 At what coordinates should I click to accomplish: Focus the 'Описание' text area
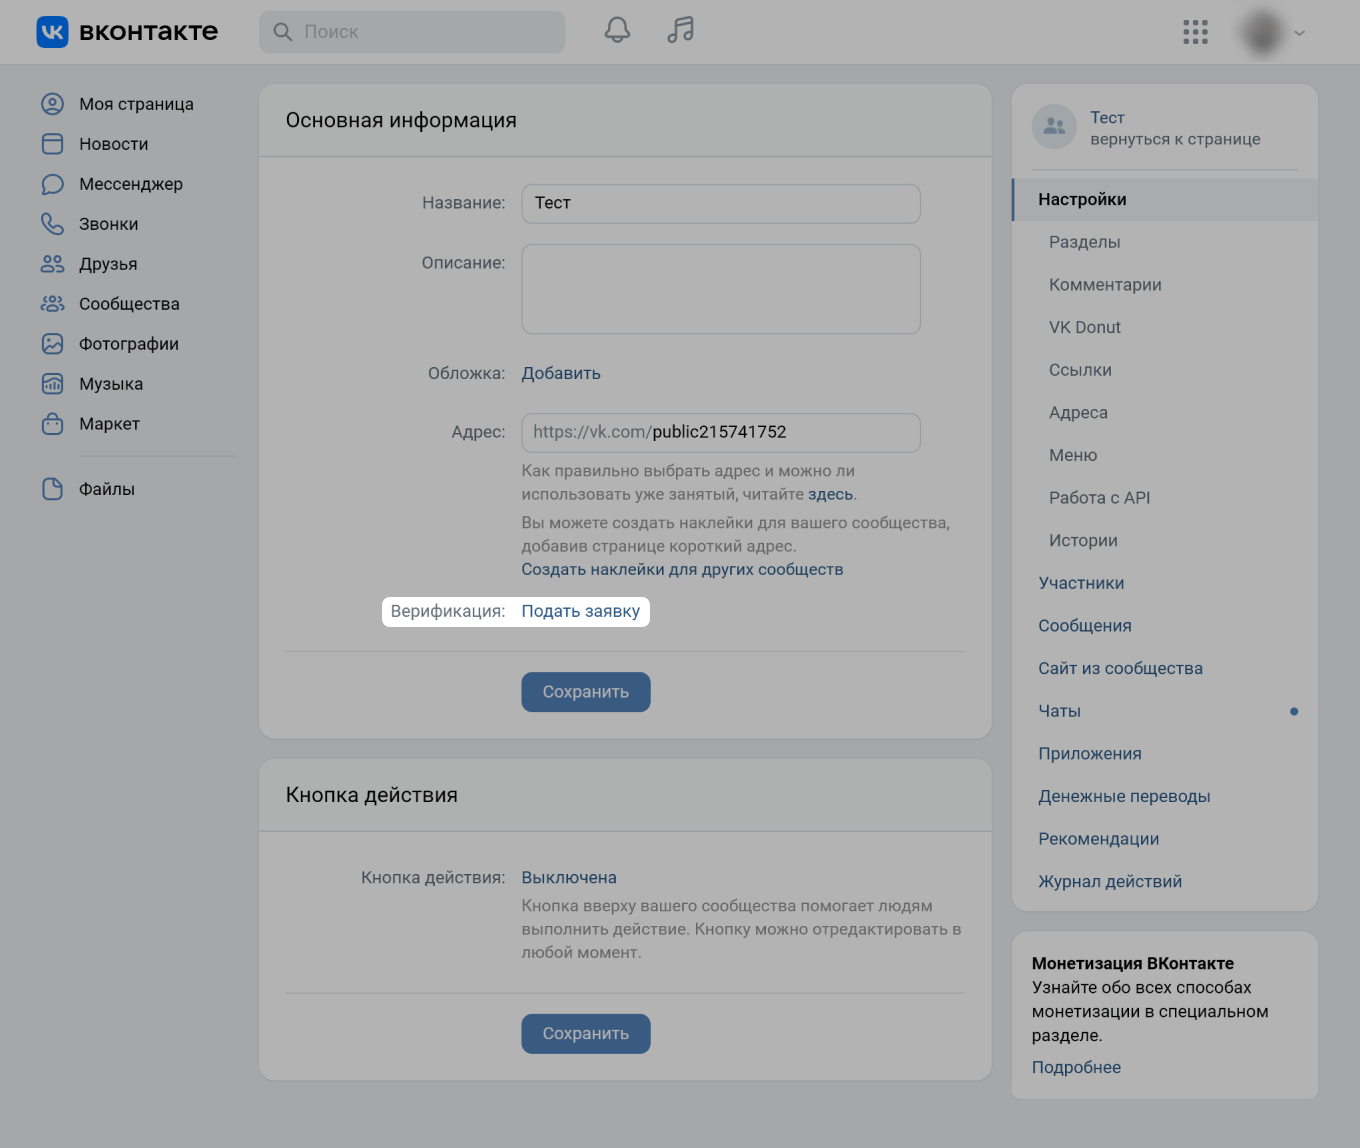[x=720, y=289]
